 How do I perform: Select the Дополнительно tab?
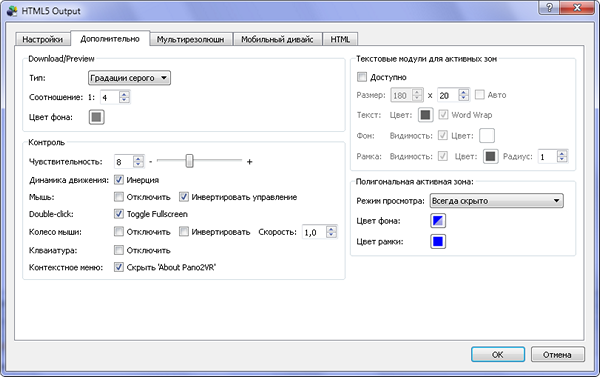pos(110,39)
